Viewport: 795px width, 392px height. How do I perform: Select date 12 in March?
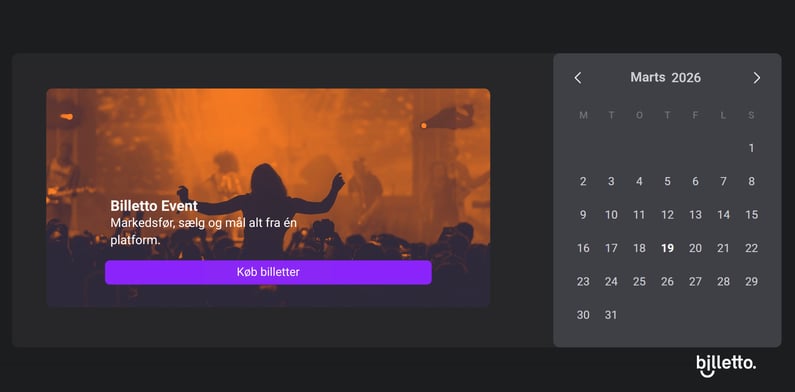click(667, 215)
